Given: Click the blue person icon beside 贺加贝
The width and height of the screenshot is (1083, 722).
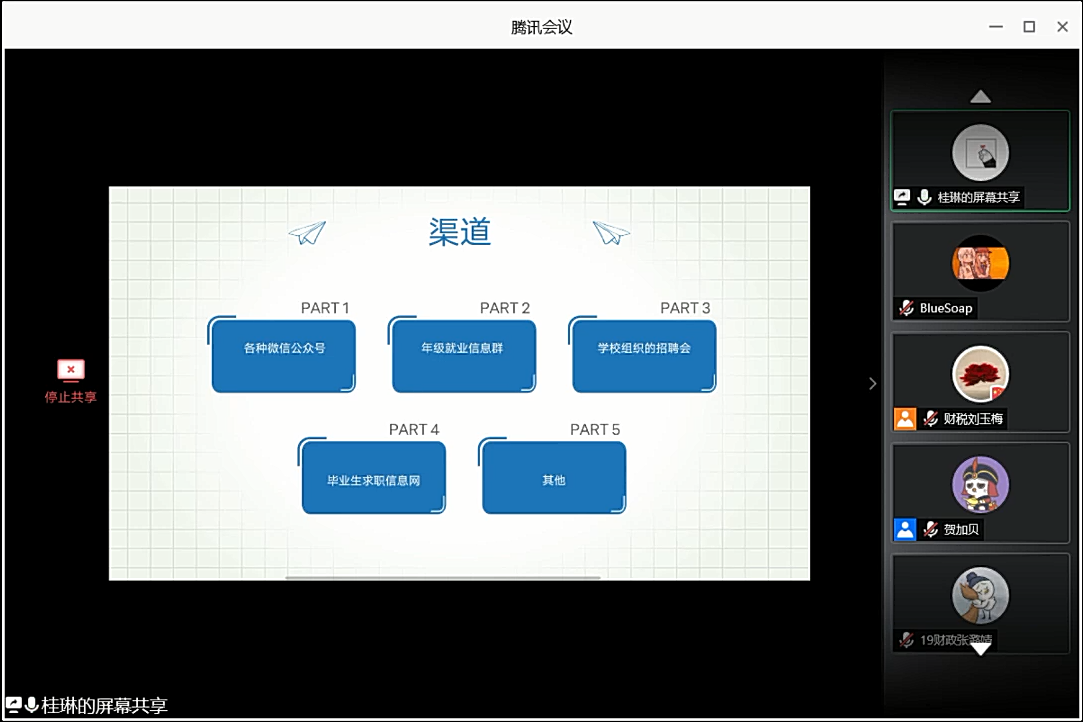Looking at the screenshot, I should point(905,530).
